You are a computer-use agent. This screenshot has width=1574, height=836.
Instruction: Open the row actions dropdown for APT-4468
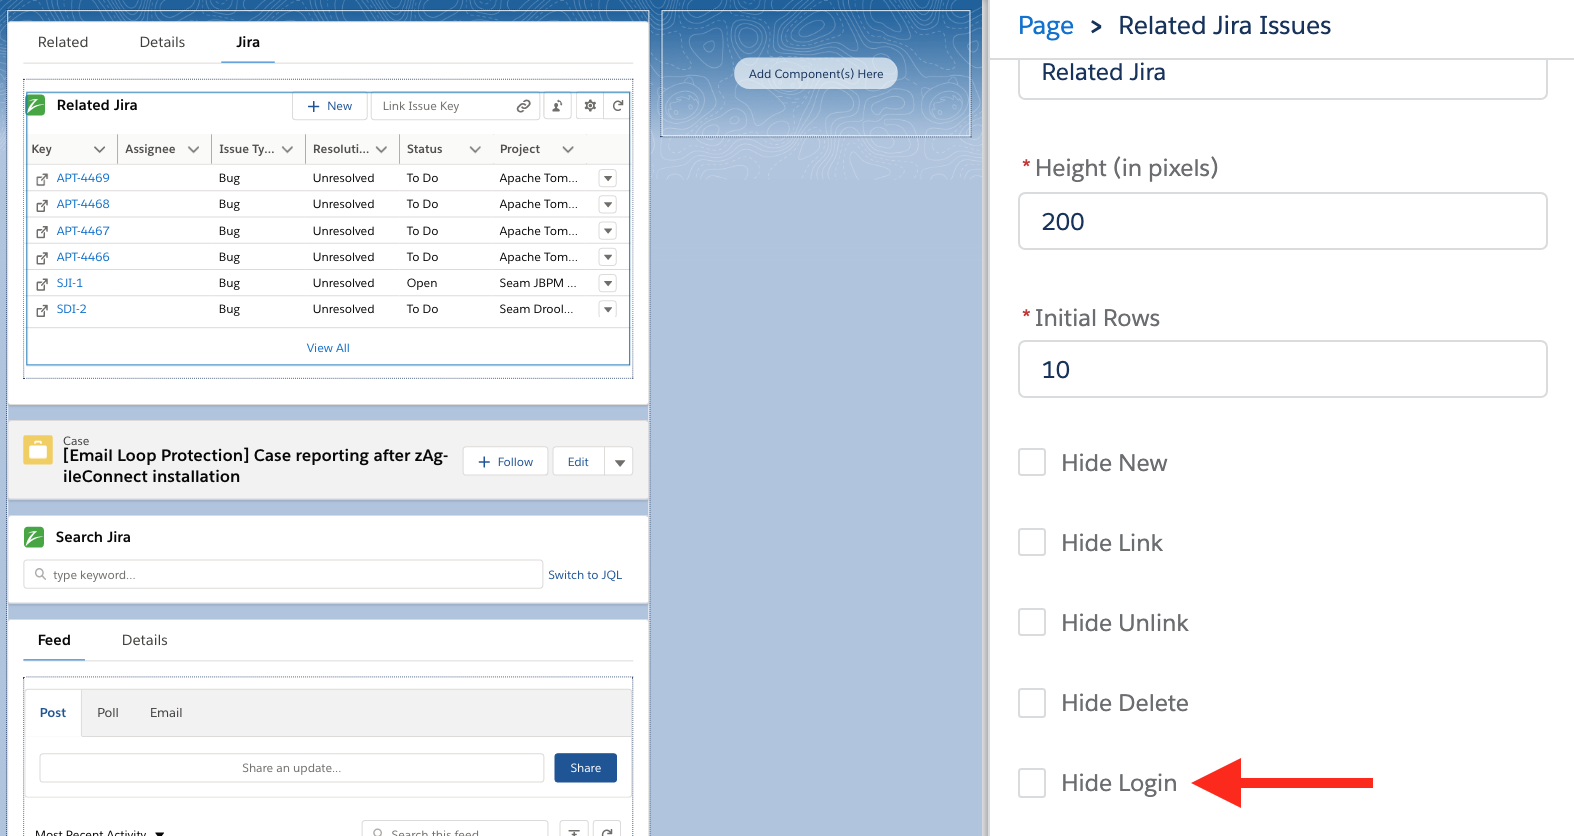coord(607,204)
